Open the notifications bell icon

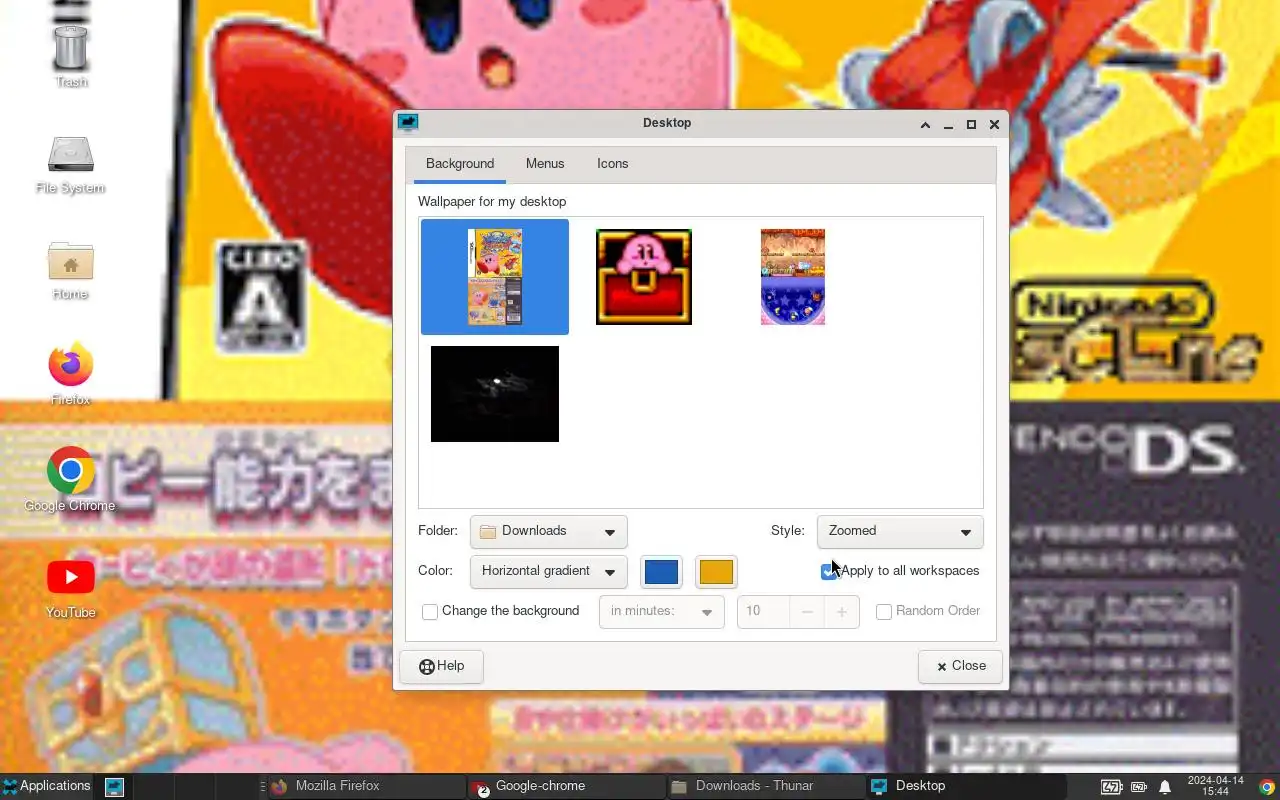[1165, 787]
